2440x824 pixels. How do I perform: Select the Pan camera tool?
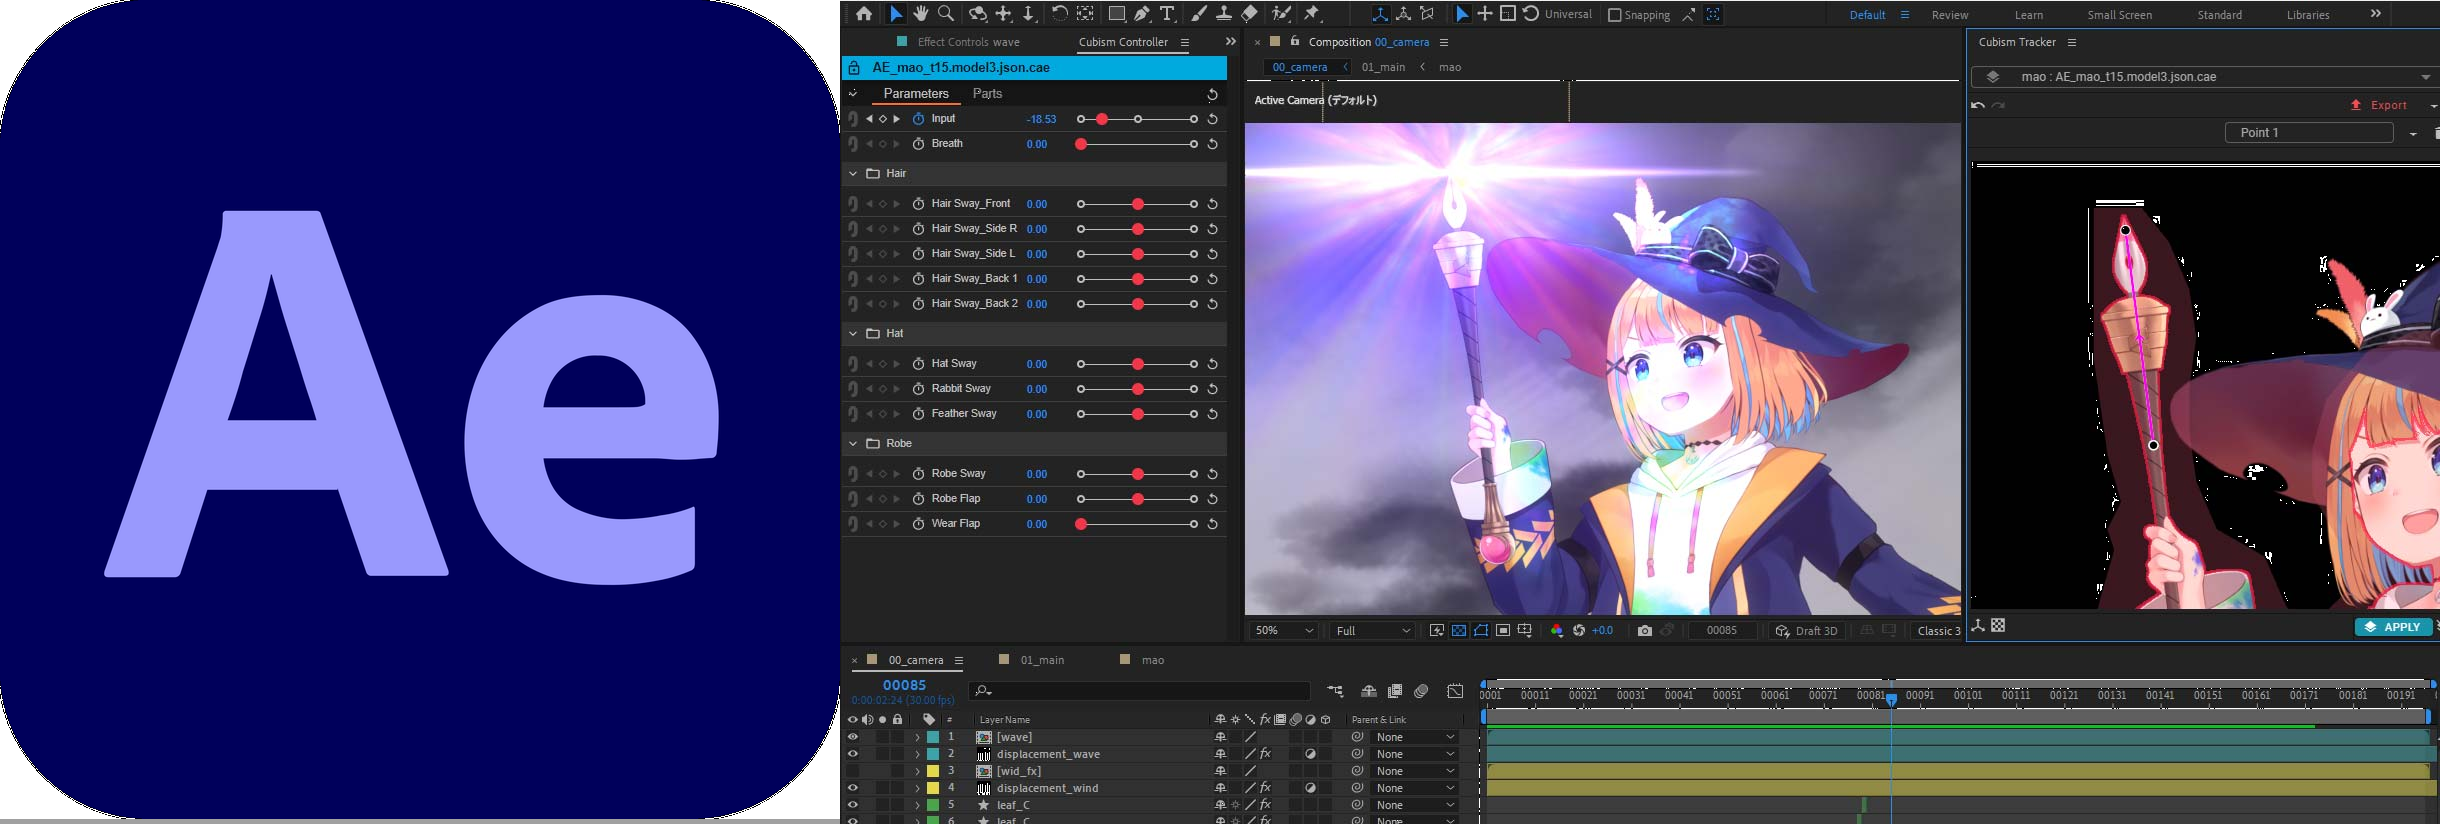(x=1003, y=14)
